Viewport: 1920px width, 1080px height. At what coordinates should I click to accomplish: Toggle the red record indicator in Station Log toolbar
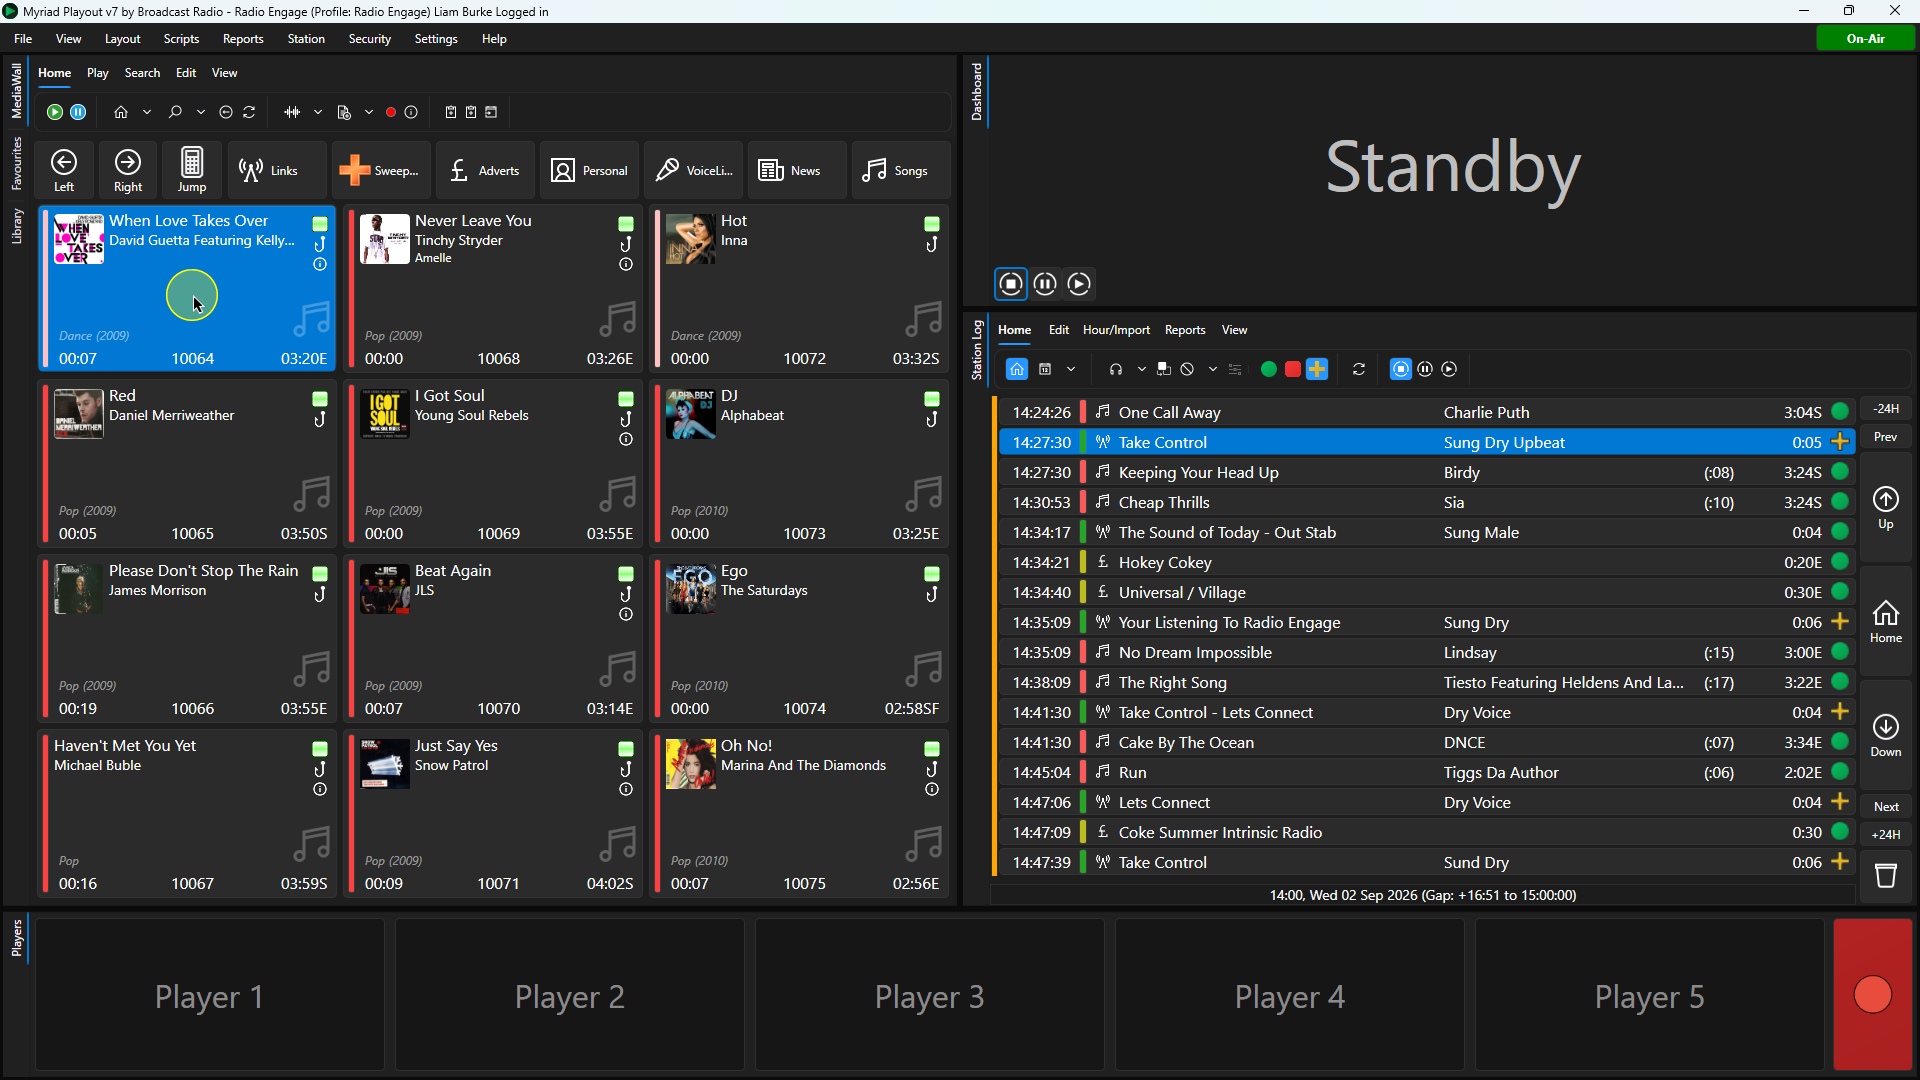pyautogui.click(x=1292, y=369)
